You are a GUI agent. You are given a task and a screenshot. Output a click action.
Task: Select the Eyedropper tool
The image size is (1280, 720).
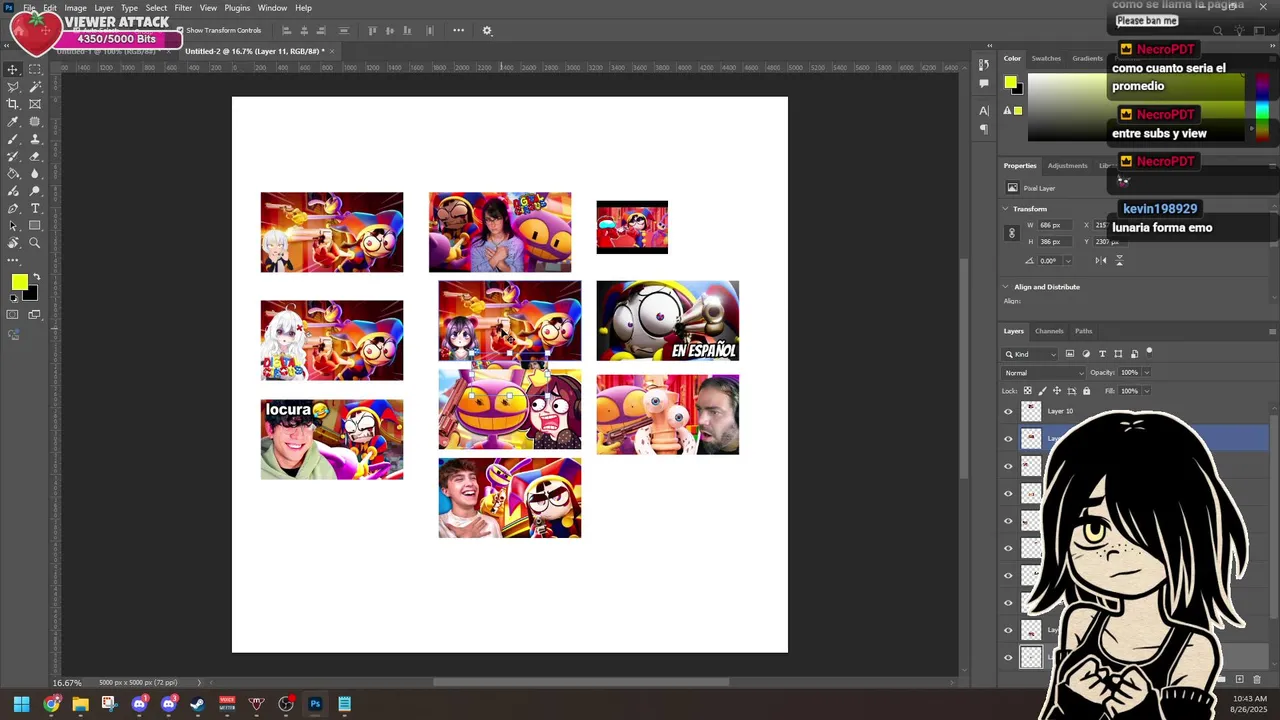[x=13, y=122]
